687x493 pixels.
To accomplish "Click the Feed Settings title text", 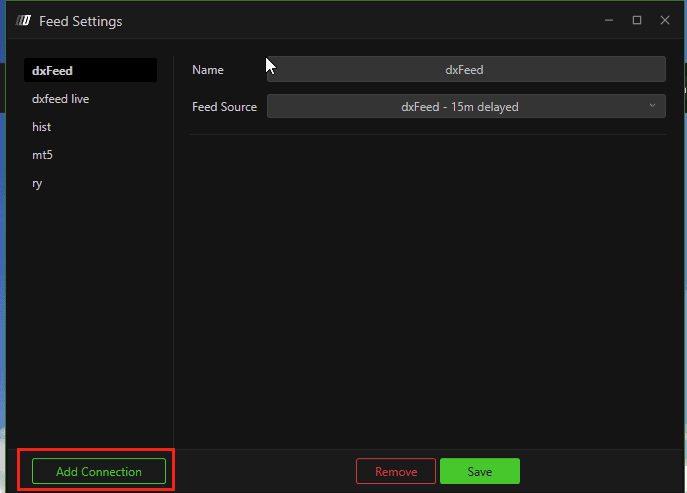I will [81, 21].
